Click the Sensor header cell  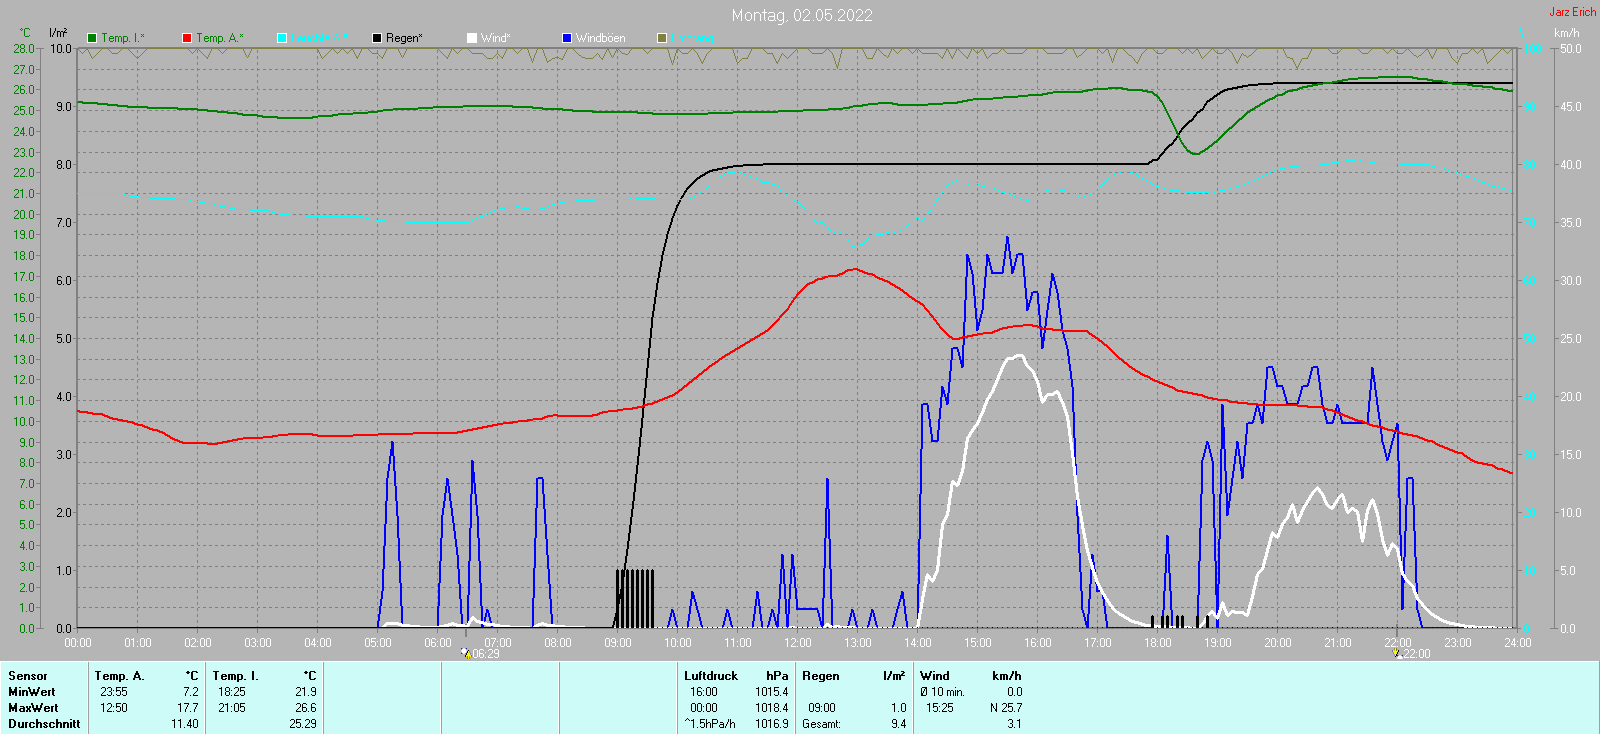pyautogui.click(x=28, y=676)
